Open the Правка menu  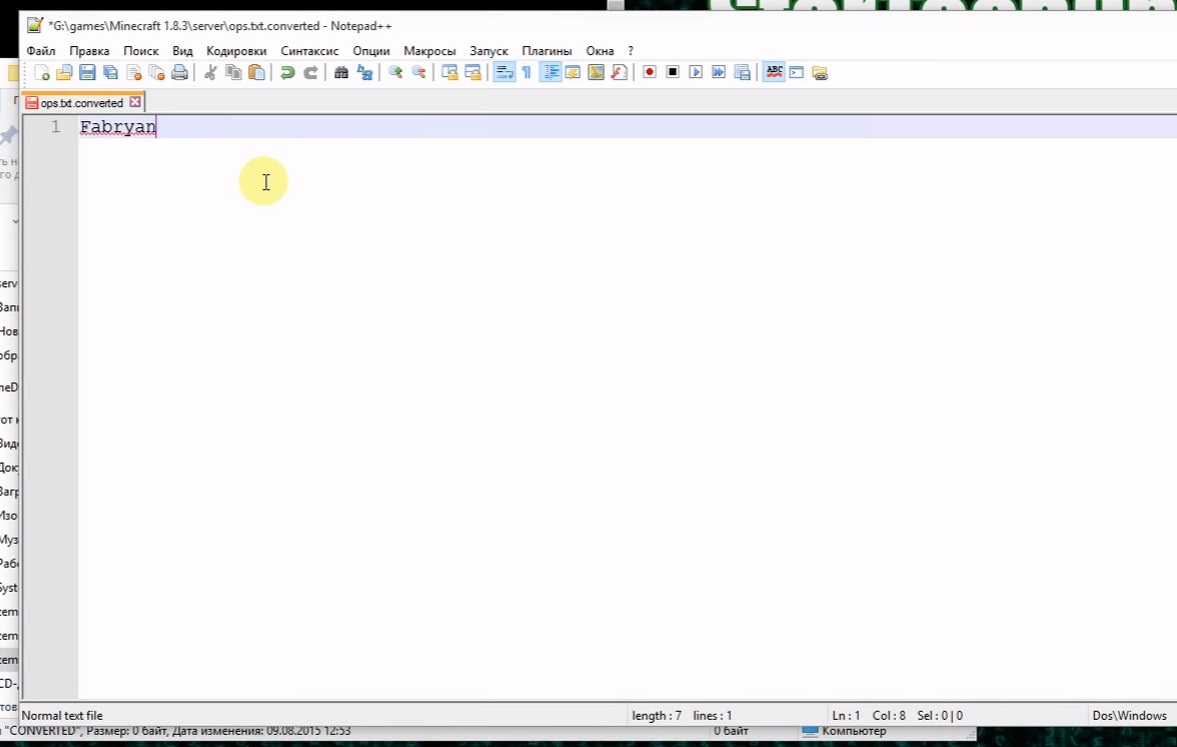click(89, 51)
